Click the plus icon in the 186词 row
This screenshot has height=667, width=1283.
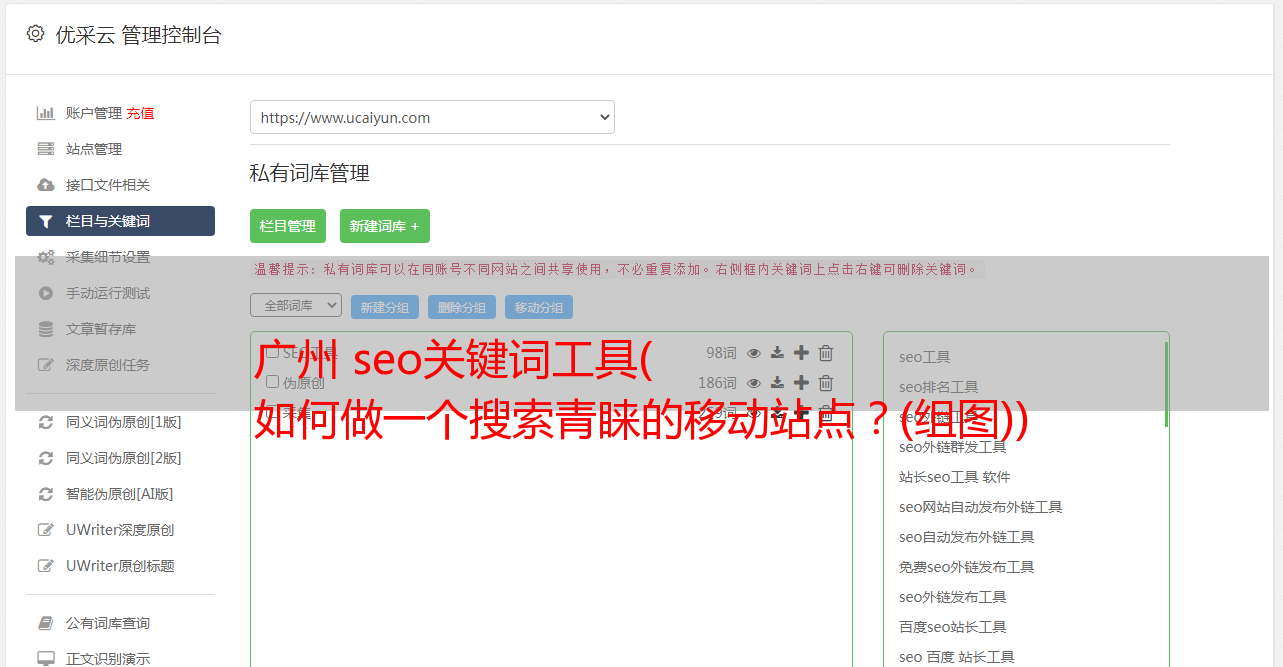coord(801,383)
